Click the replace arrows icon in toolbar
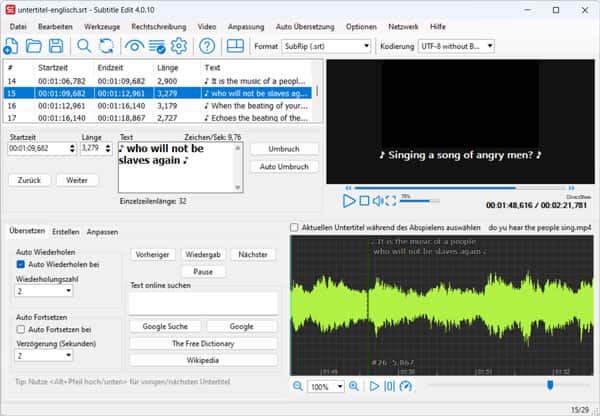 tap(107, 46)
